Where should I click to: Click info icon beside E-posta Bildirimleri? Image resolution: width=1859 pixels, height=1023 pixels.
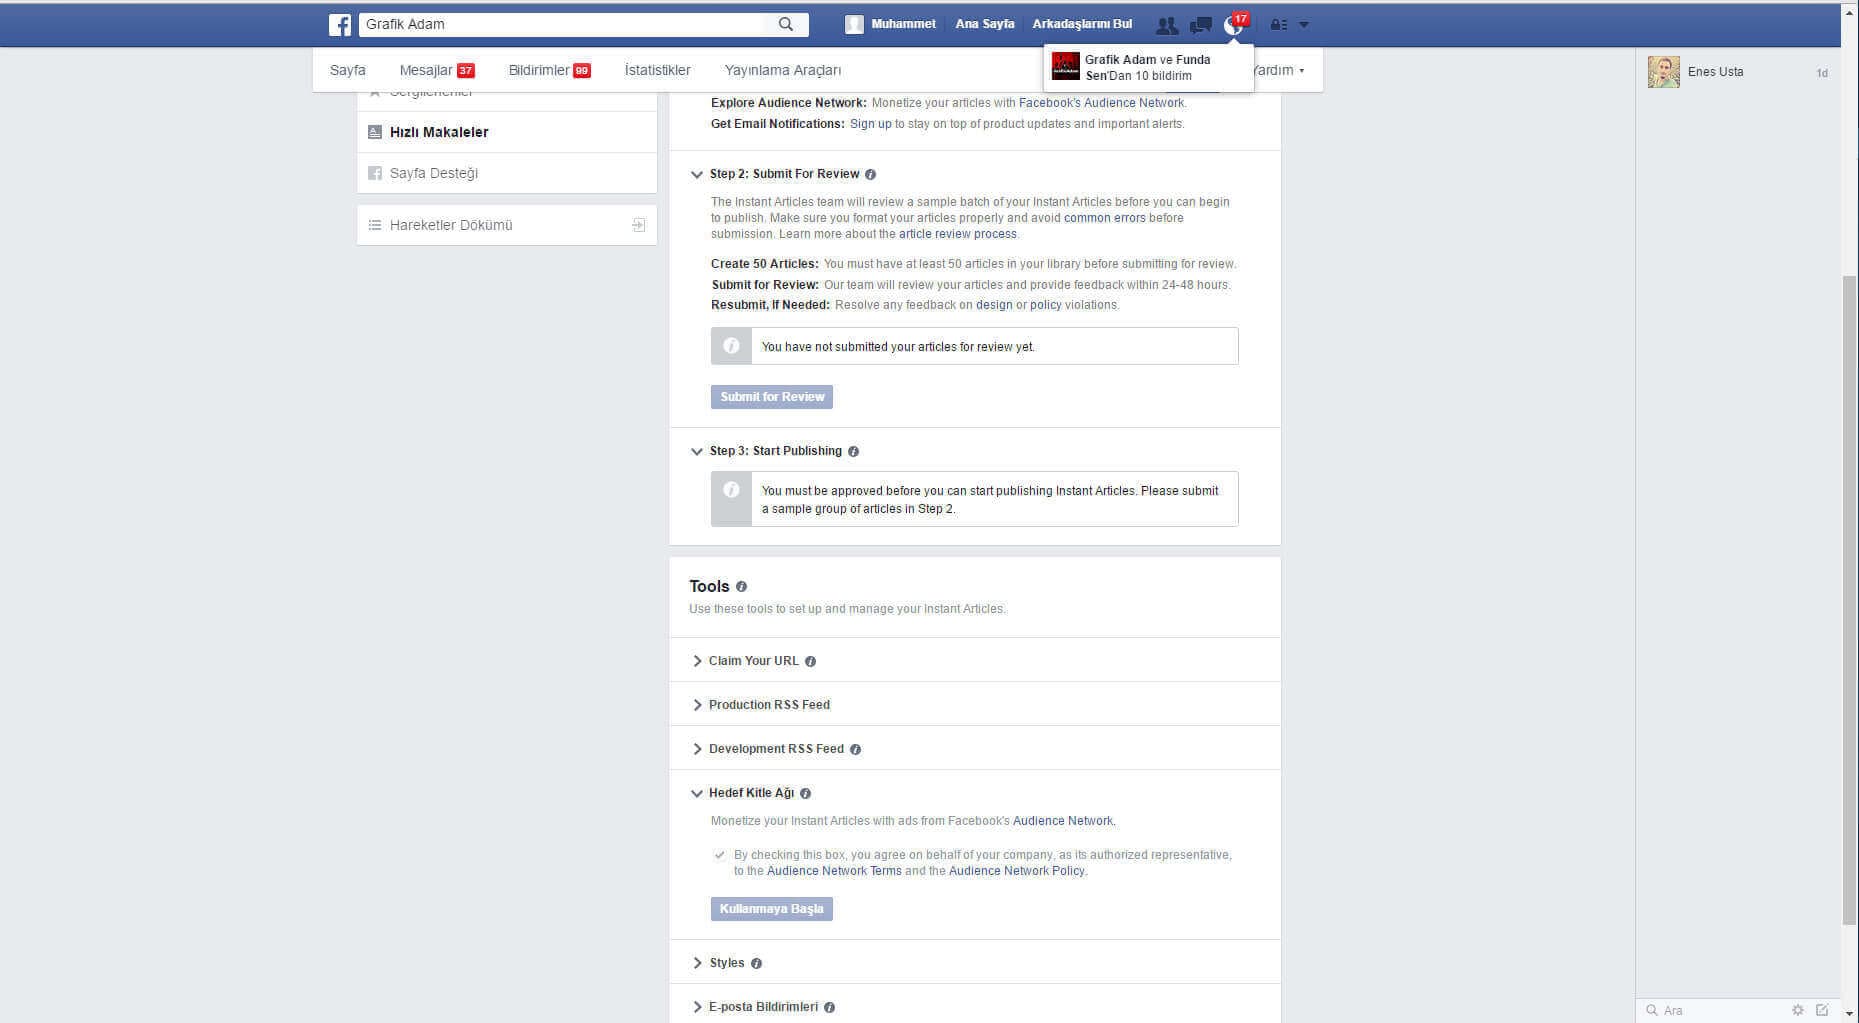tap(829, 1007)
